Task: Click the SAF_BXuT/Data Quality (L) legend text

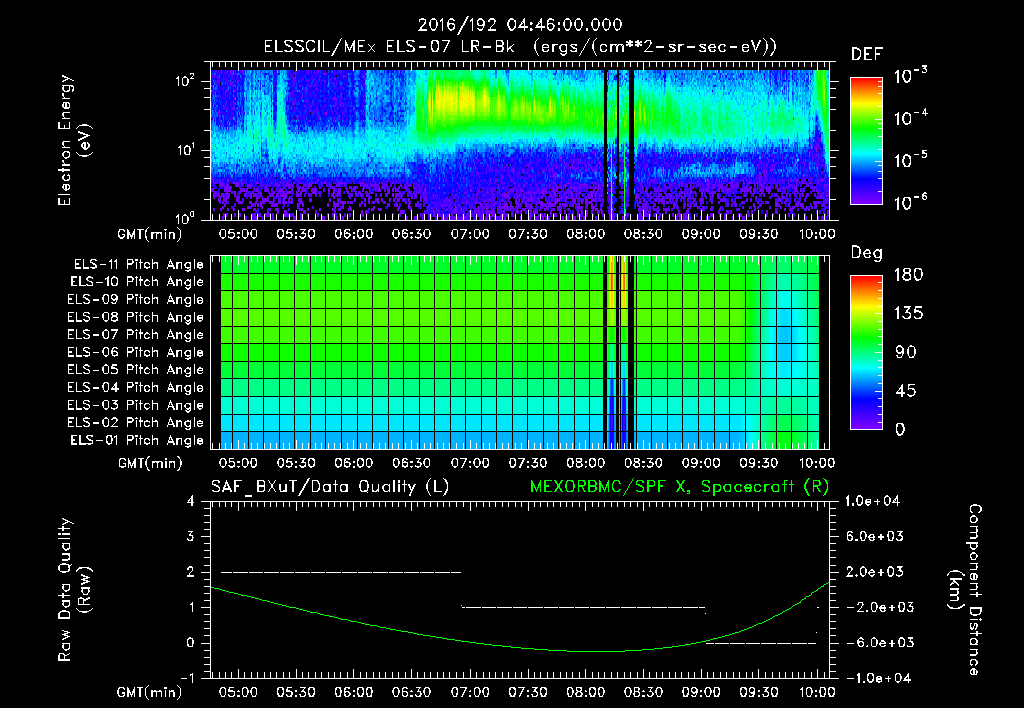Action: tap(330, 487)
